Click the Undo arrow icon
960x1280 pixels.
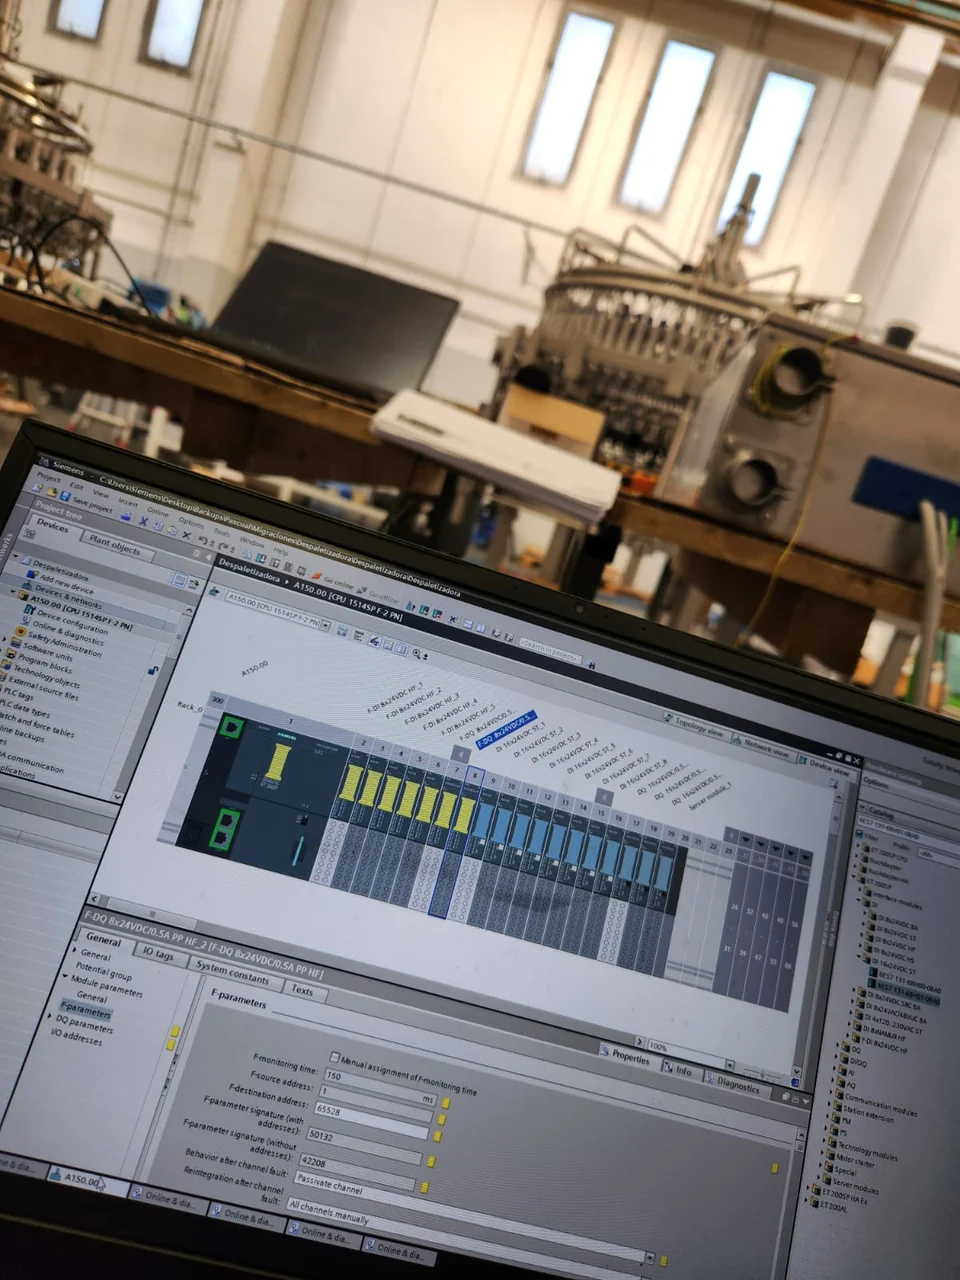[x=203, y=539]
